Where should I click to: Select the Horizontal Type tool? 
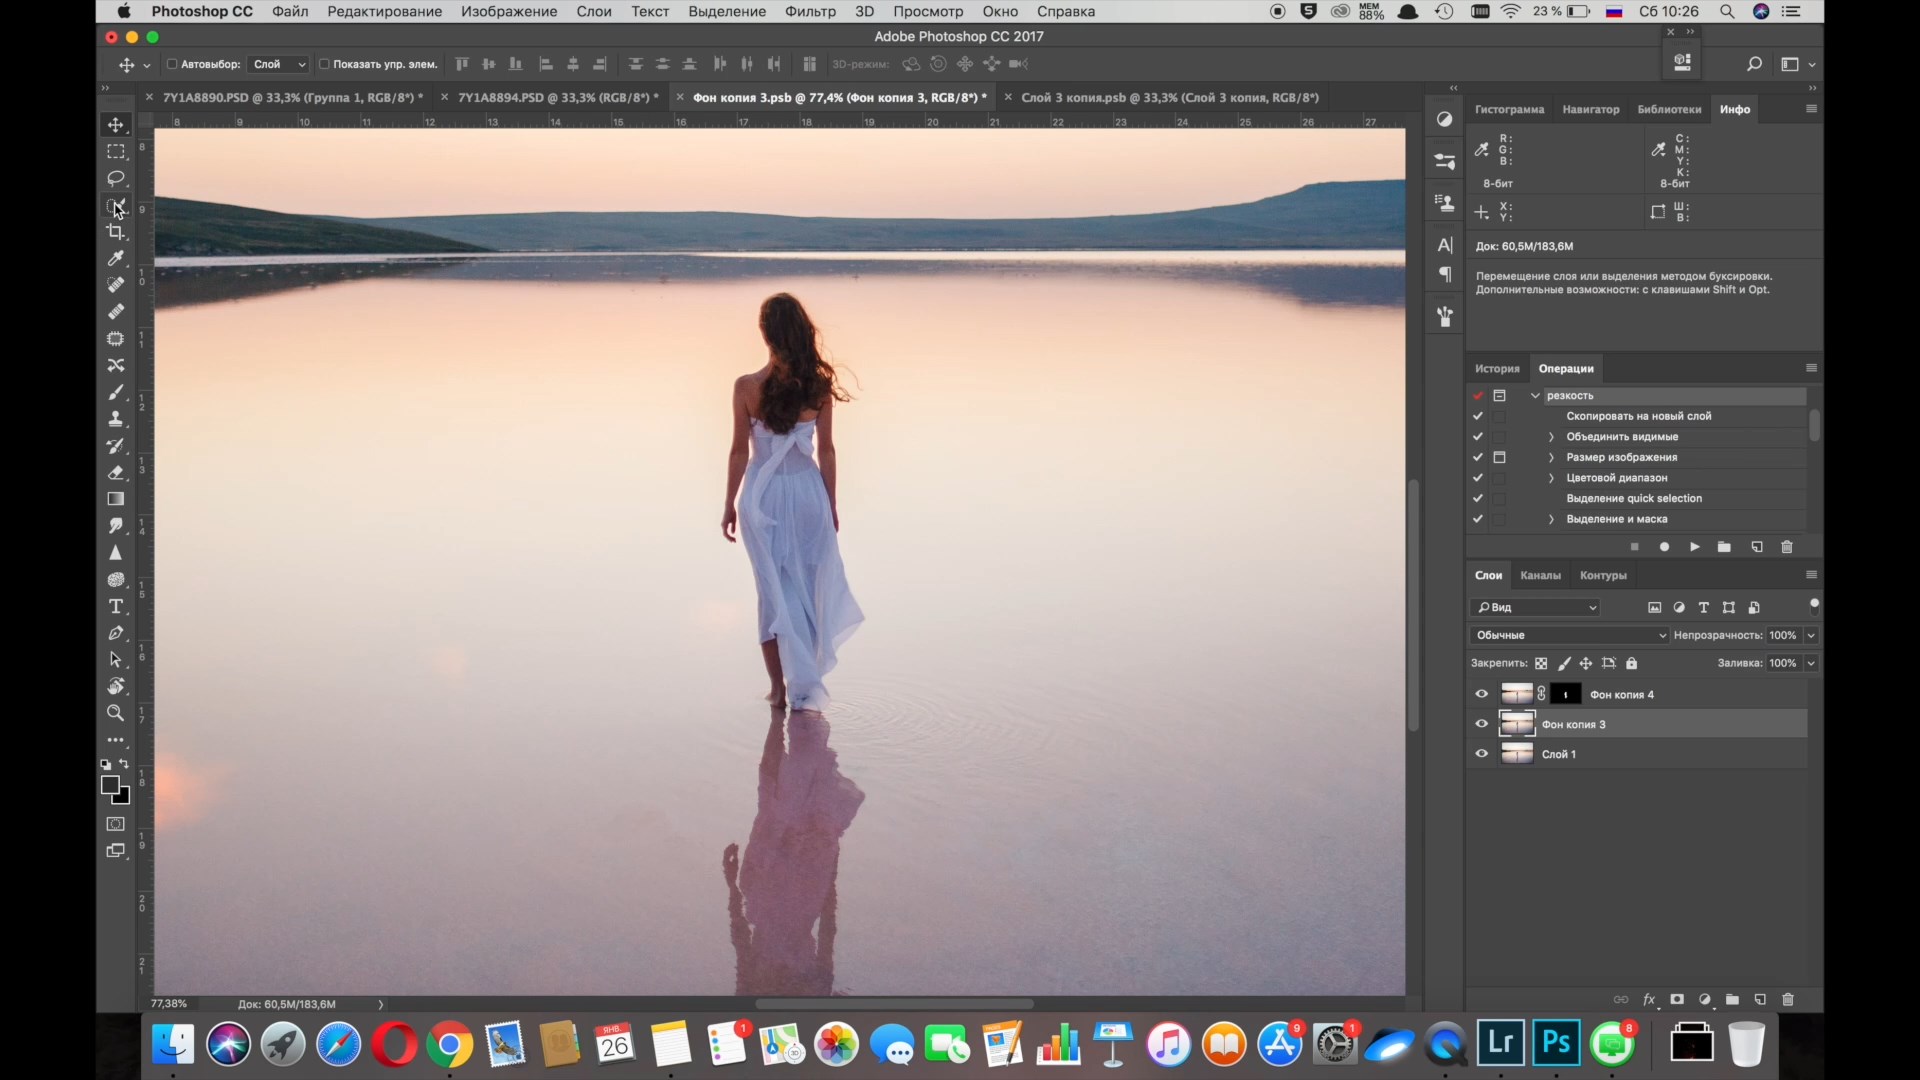click(116, 606)
